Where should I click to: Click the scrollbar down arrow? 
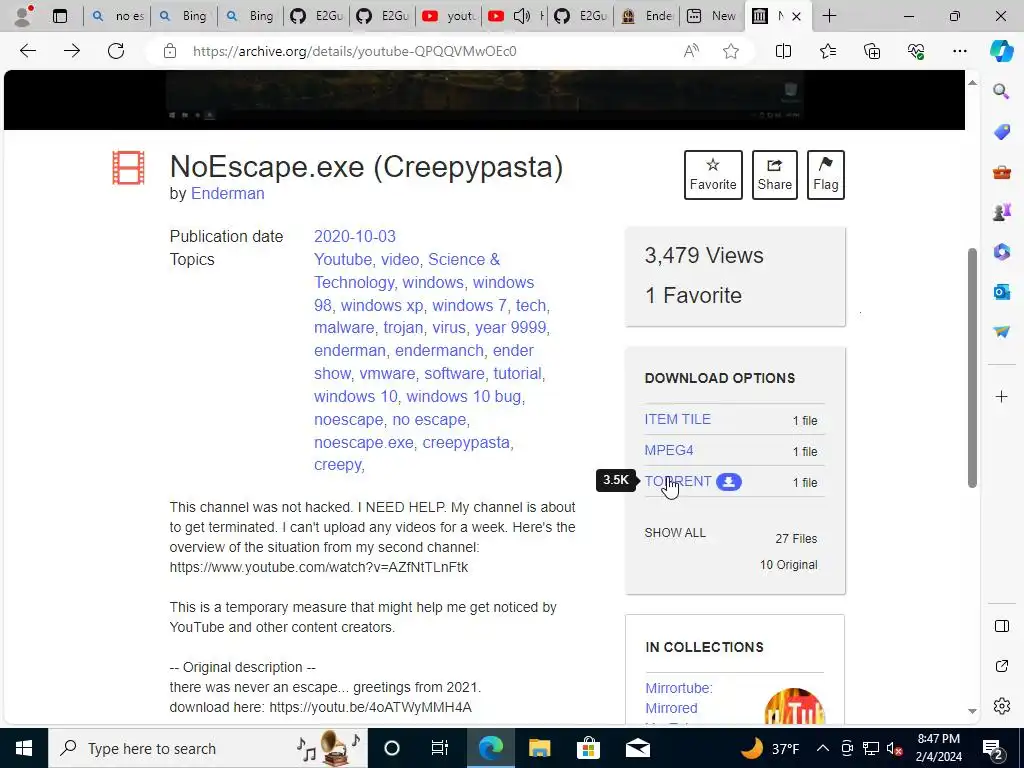click(972, 711)
